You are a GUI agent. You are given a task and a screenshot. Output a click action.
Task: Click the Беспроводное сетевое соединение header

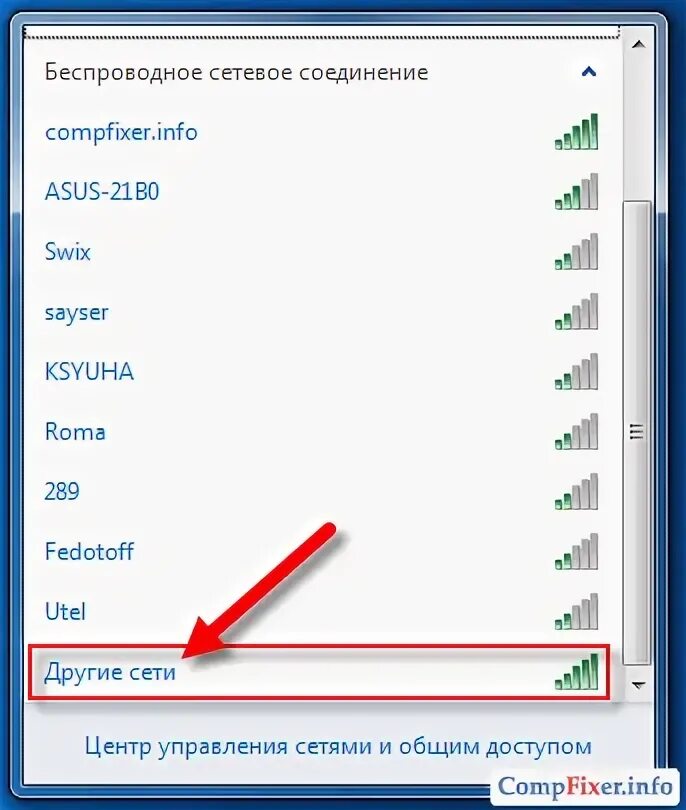tap(236, 72)
